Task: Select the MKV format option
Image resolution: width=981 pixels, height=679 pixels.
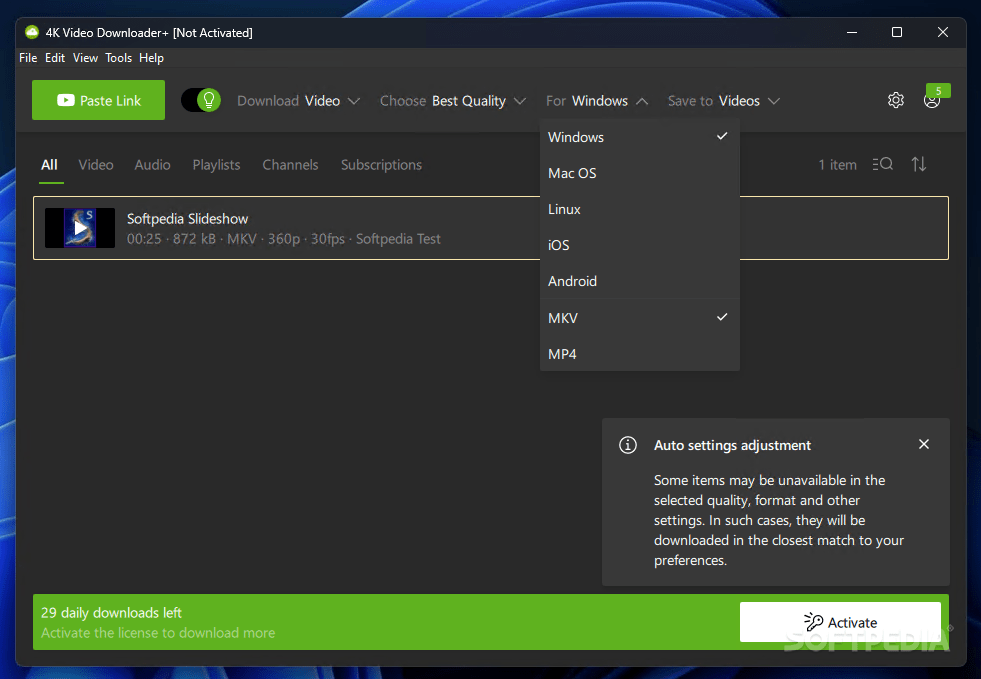Action: [639, 318]
